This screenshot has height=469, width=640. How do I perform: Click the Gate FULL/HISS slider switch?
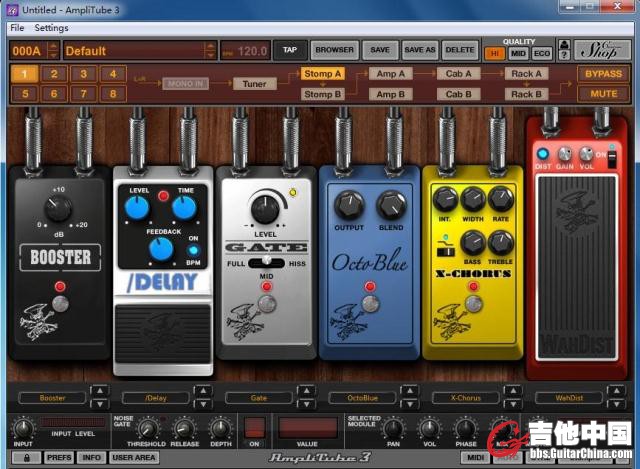267,262
